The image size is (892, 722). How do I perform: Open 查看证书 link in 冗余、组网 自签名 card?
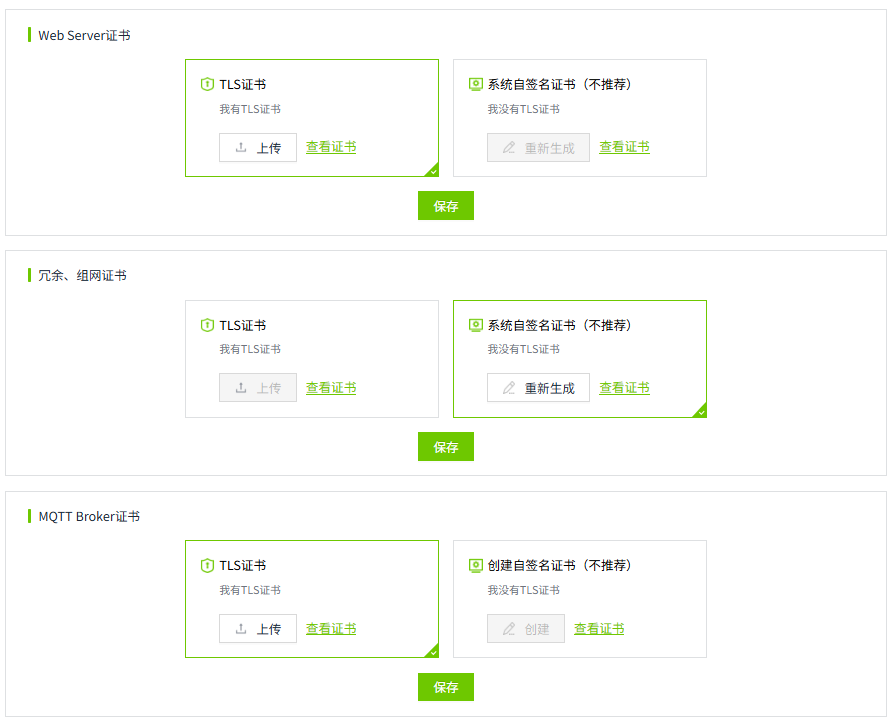624,388
